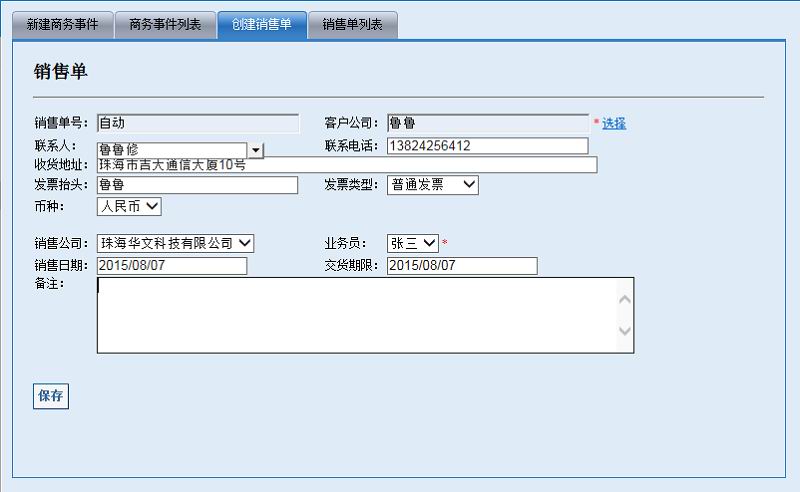Select the 创建销售单 tab
800x492 pixels.
(262, 24)
